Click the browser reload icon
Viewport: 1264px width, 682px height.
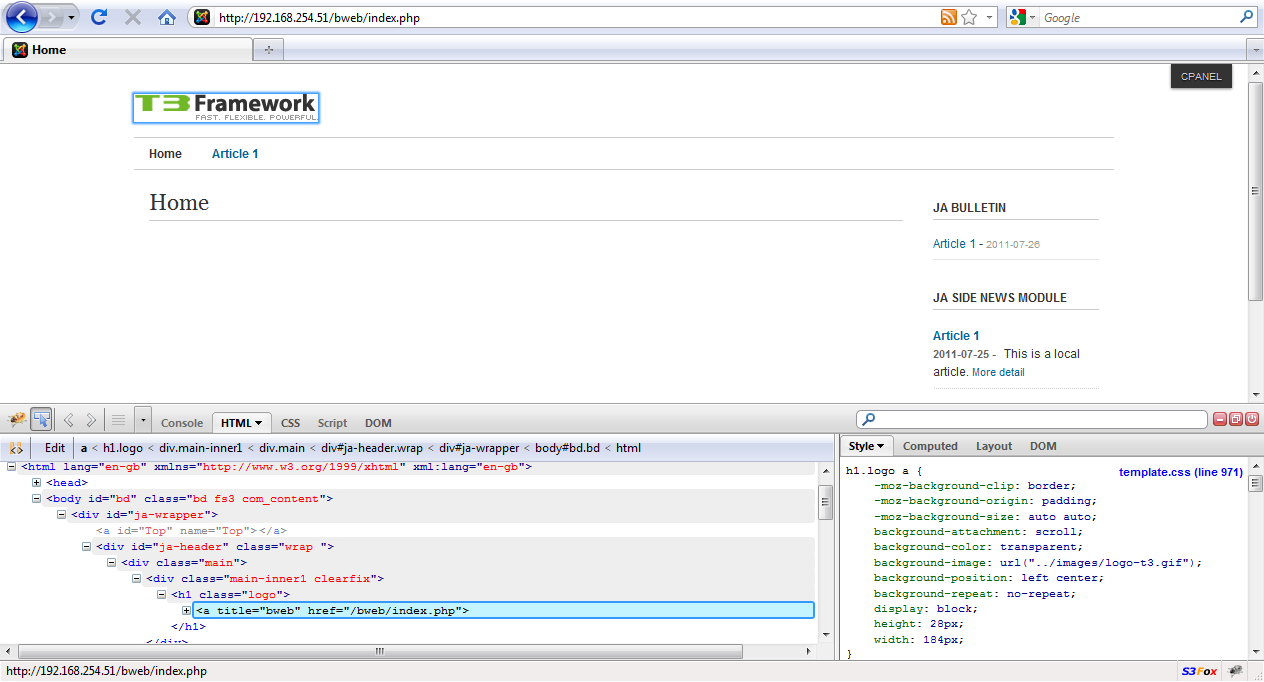[99, 17]
